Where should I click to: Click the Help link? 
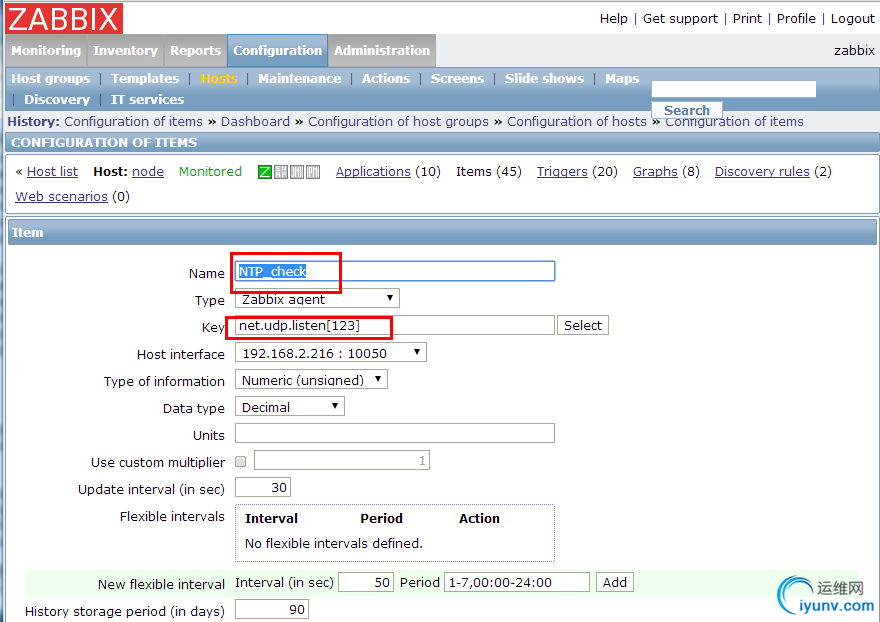pyautogui.click(x=613, y=19)
